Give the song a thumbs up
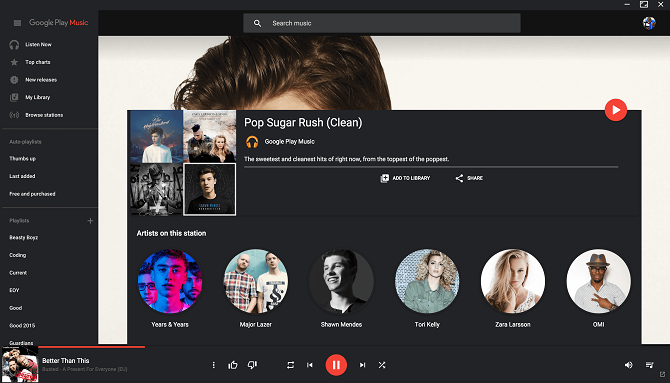This screenshot has height=383, width=670. (x=233, y=365)
